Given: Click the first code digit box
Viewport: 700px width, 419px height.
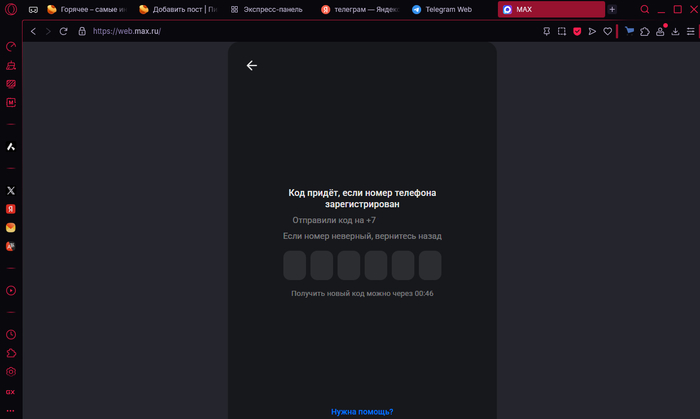Looking at the screenshot, I should click(x=295, y=265).
